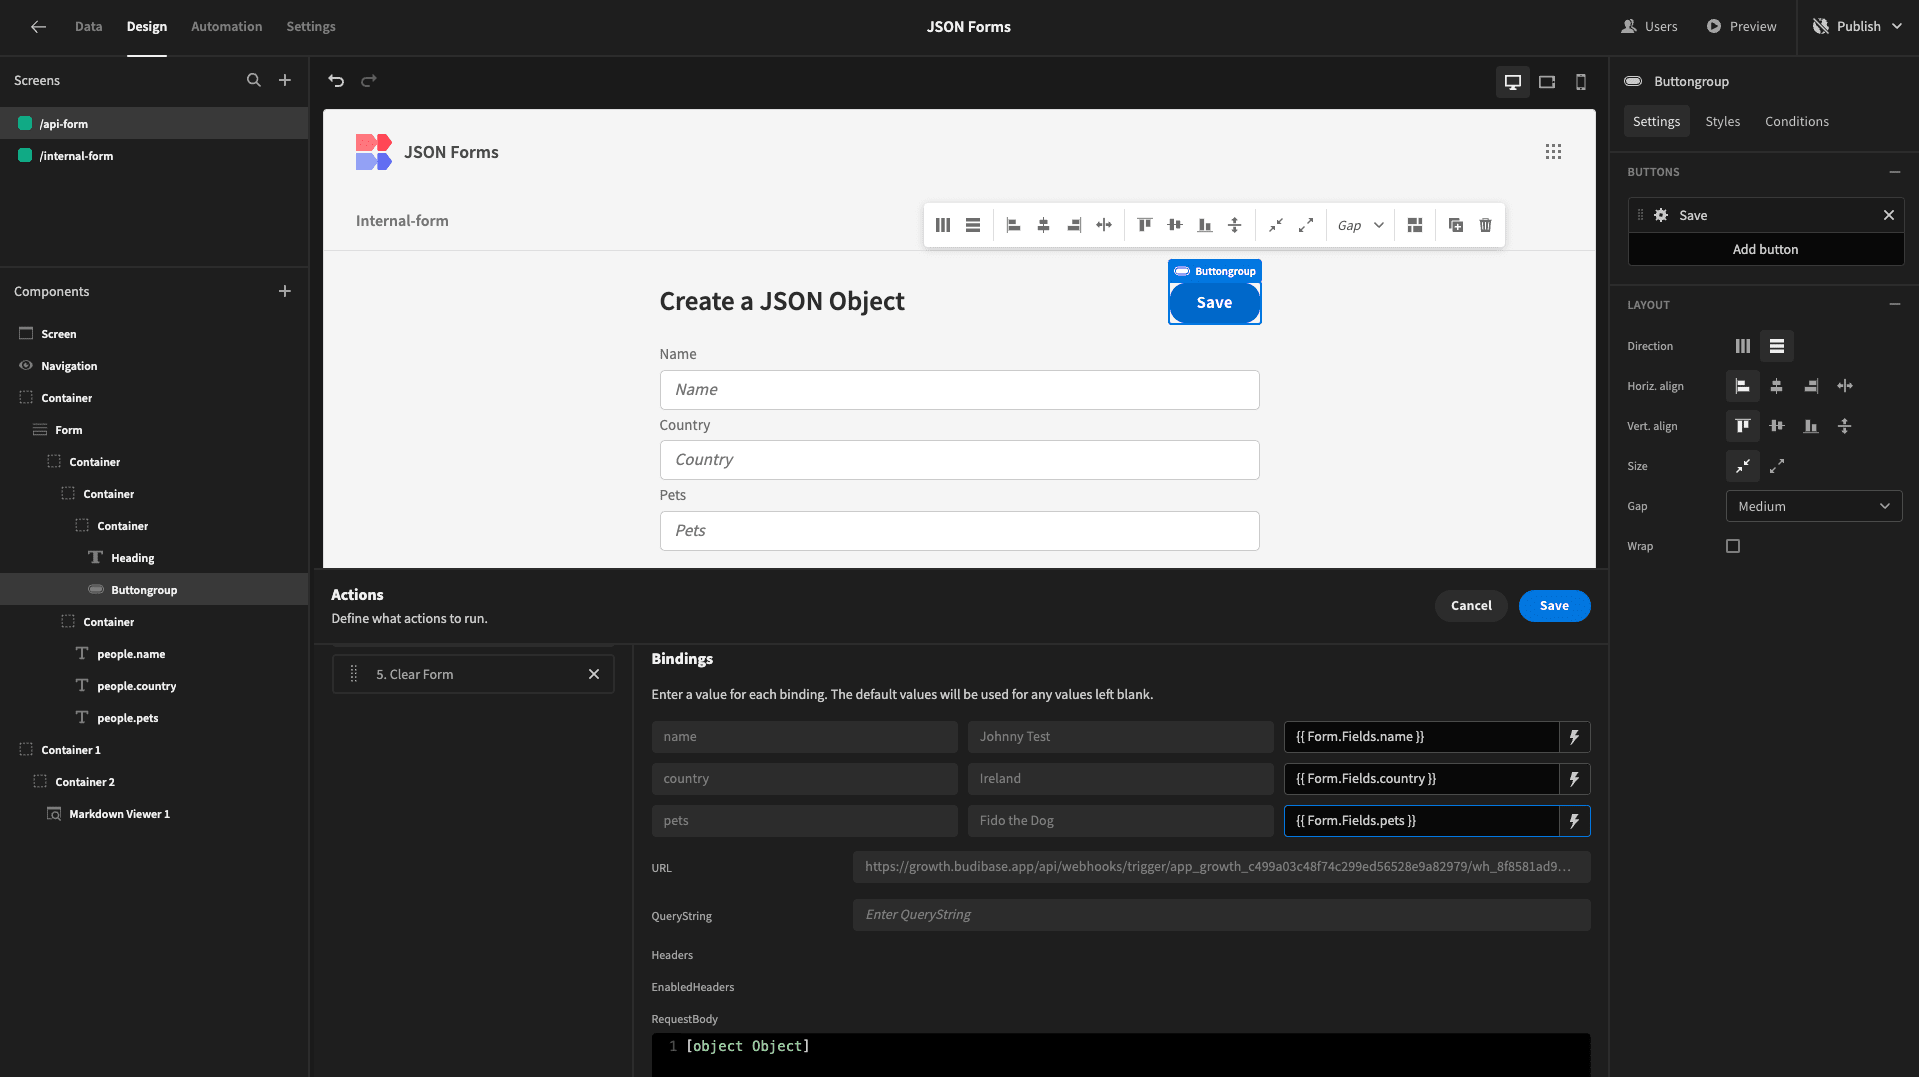1919x1077 pixels.
Task: Set direction to row in Layout panel
Action: pyautogui.click(x=1743, y=346)
